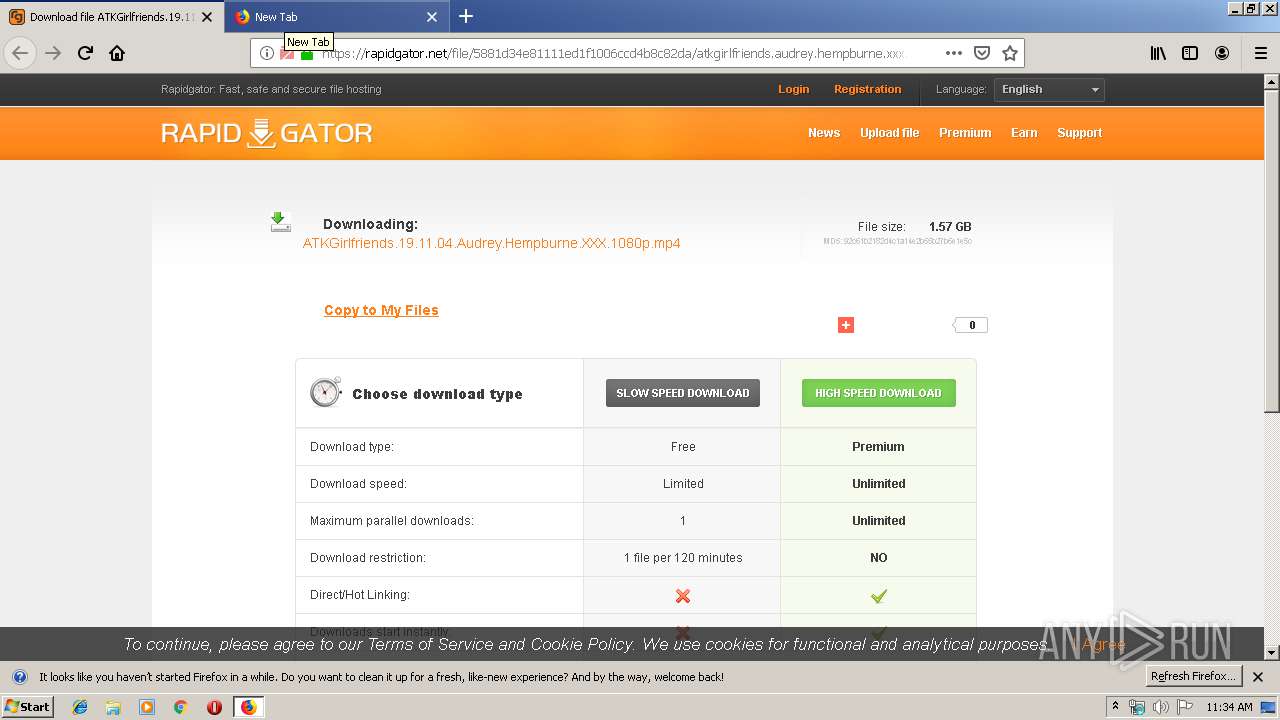Close the New Tab tab
This screenshot has height=720, width=1280.
(432, 17)
